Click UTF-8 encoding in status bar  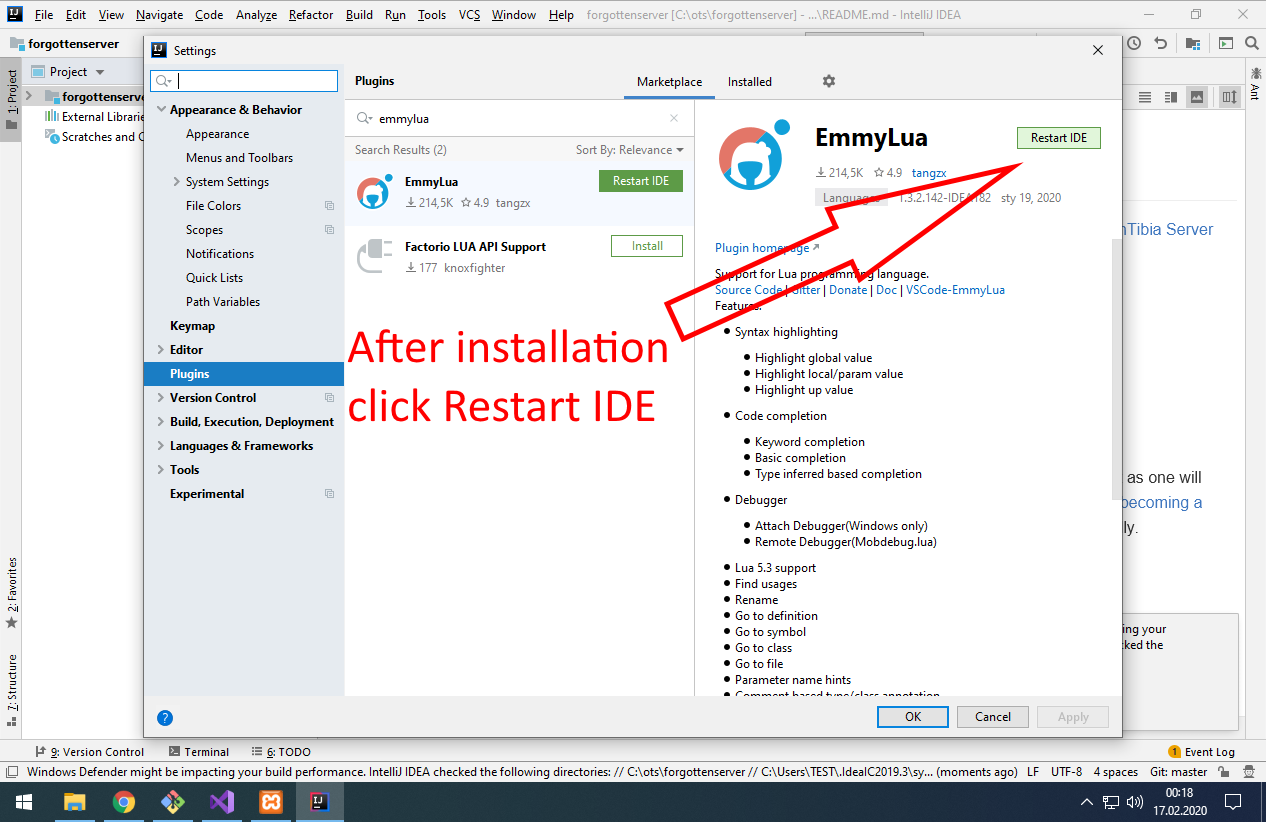click(x=1066, y=772)
